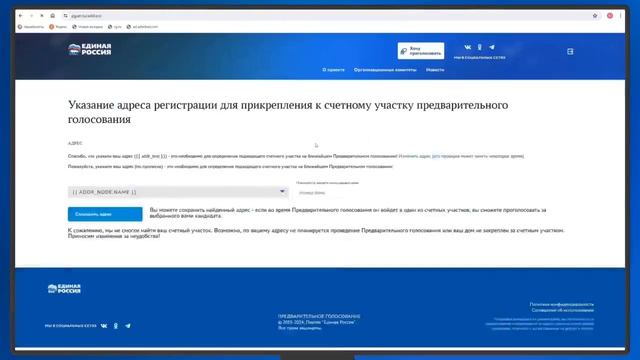The image size is (640, 360).
Task: Click the address dropdown arrow
Action: point(282,191)
